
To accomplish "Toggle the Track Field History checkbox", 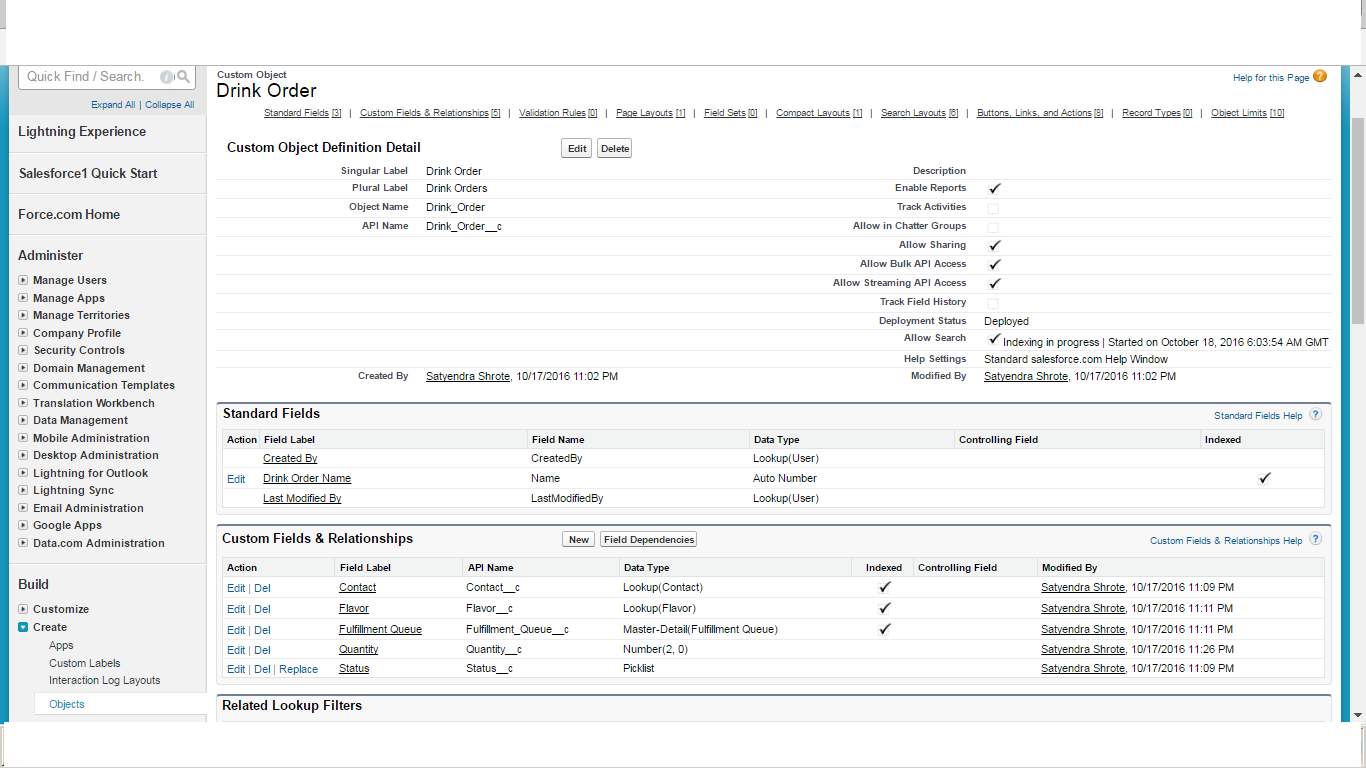I will click(x=993, y=303).
